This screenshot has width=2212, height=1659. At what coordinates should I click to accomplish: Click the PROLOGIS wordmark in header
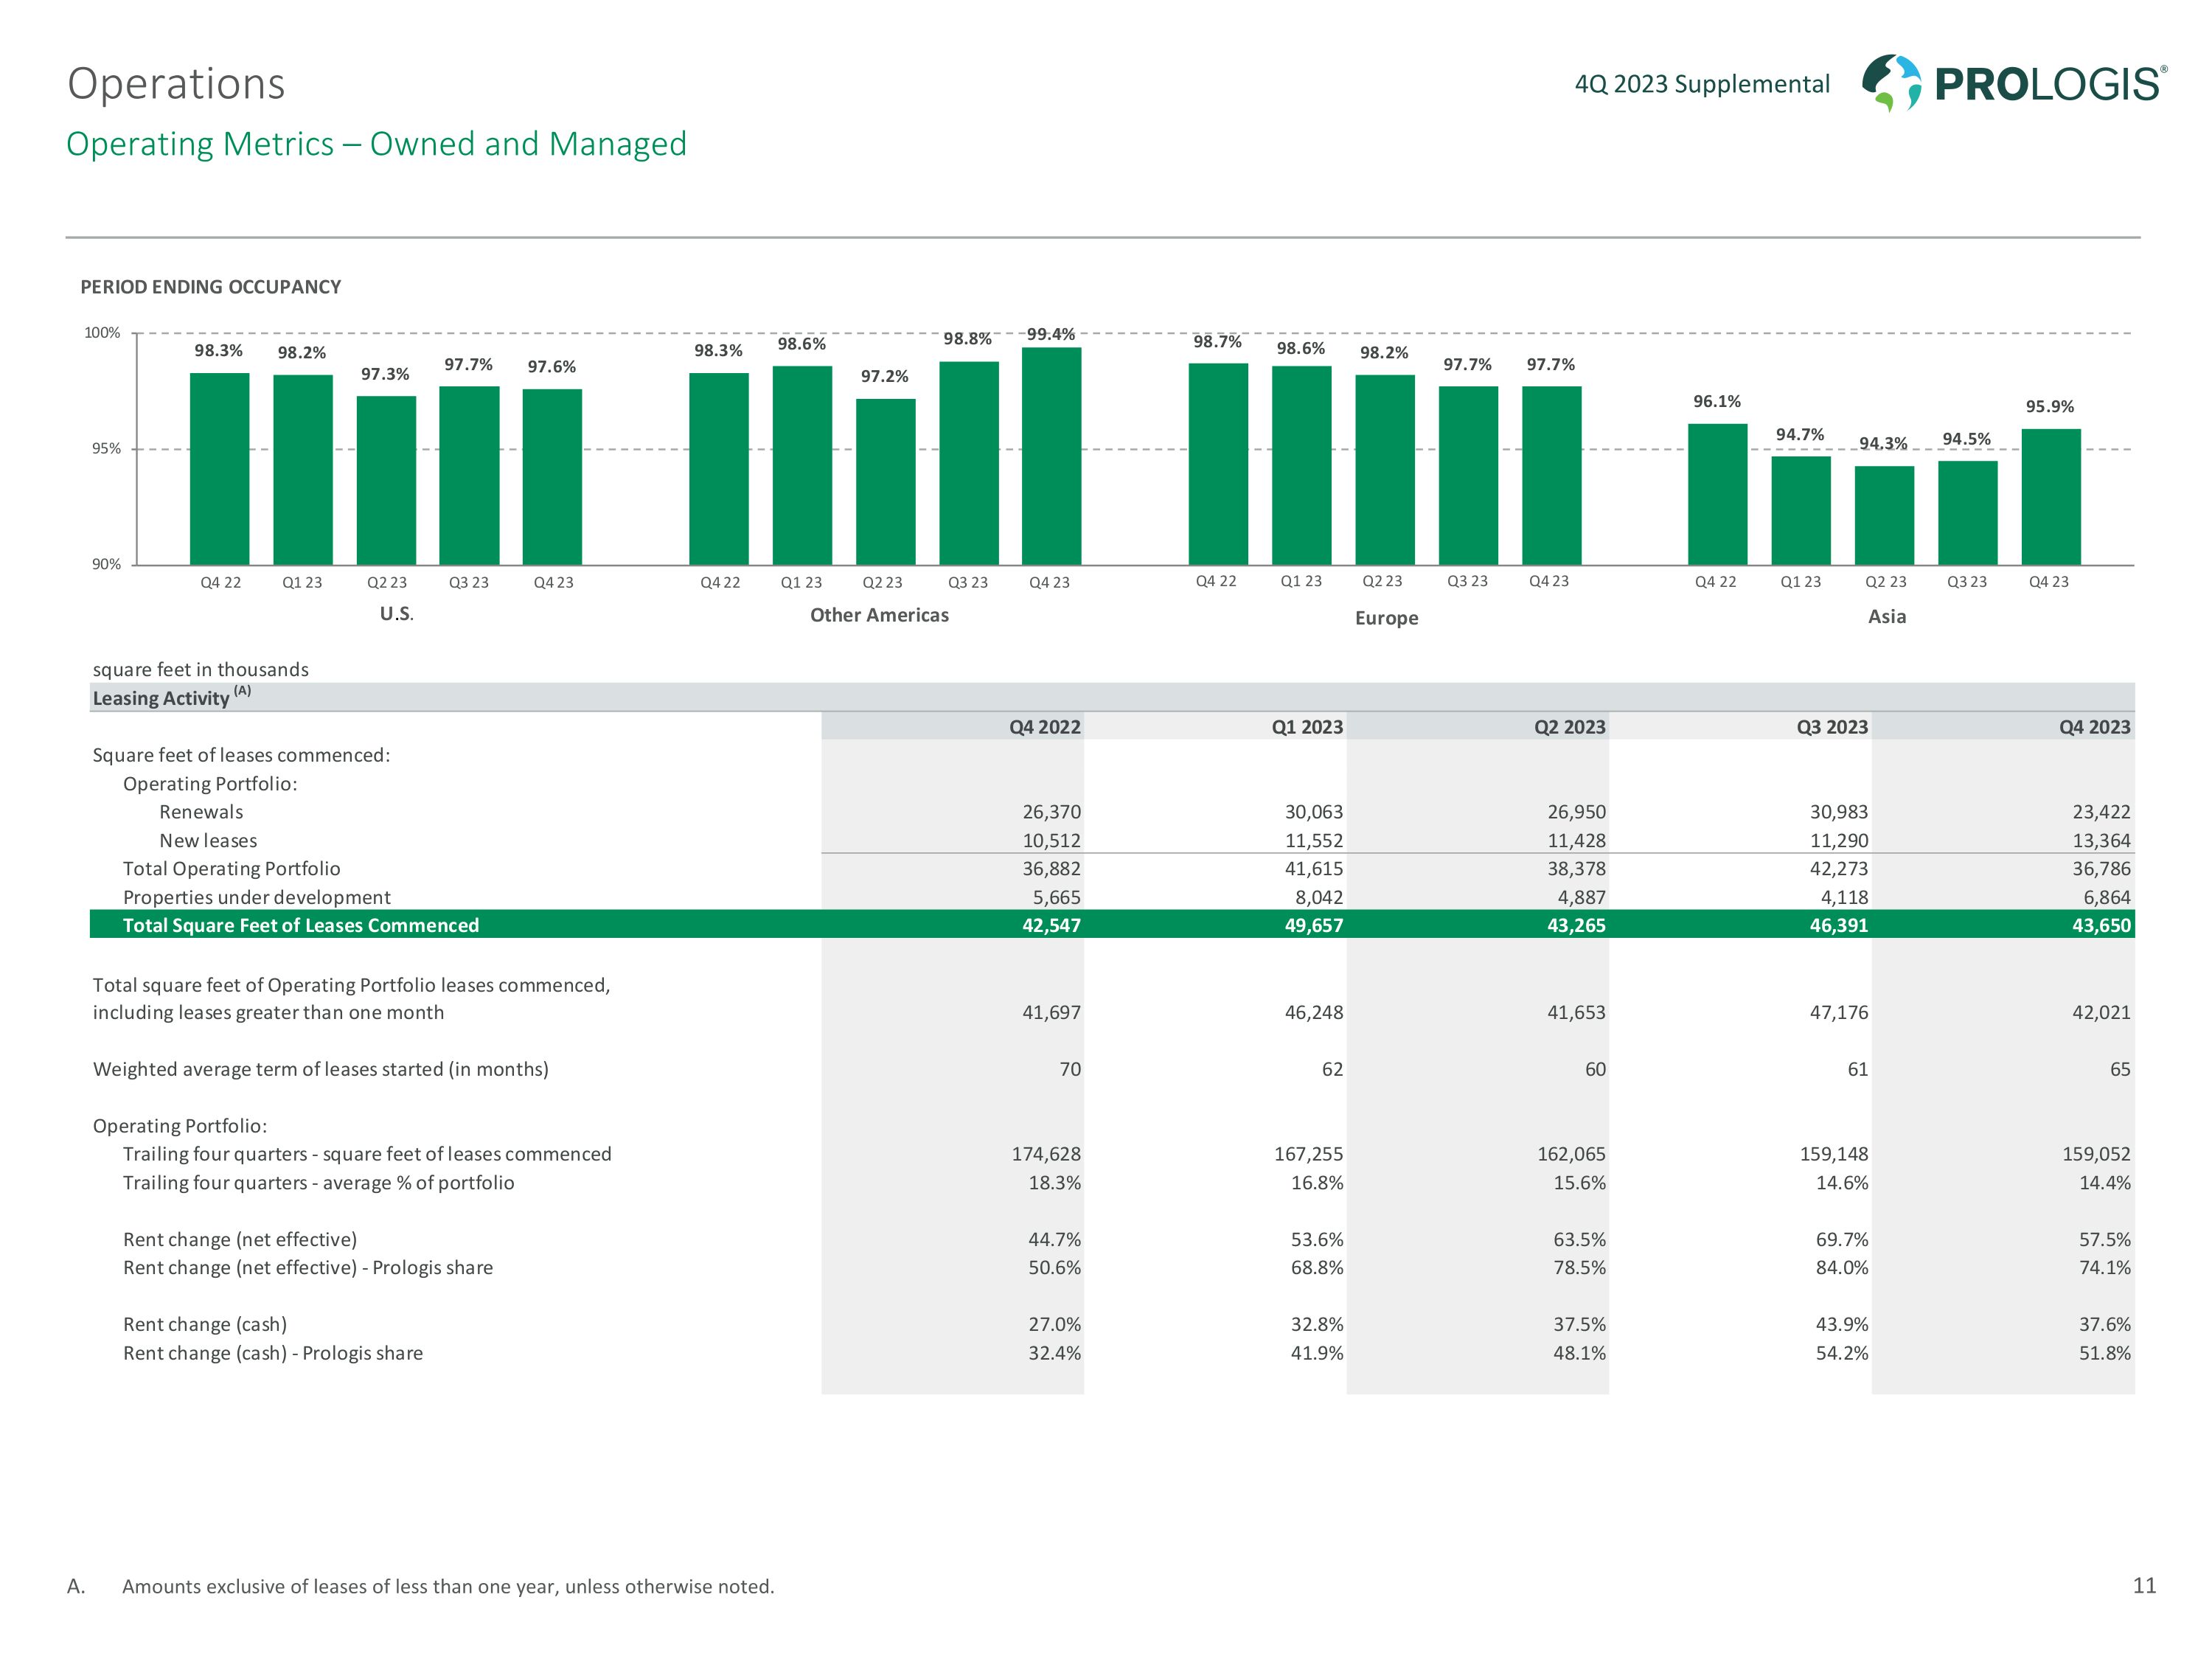[2048, 84]
